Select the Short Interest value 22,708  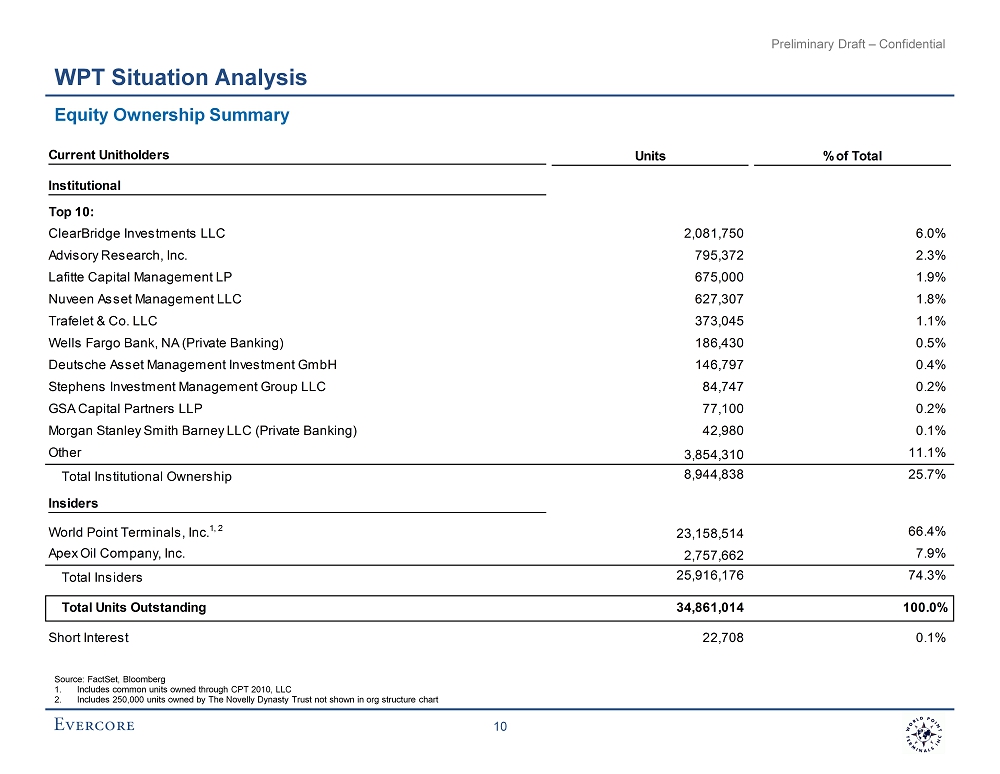coord(720,637)
